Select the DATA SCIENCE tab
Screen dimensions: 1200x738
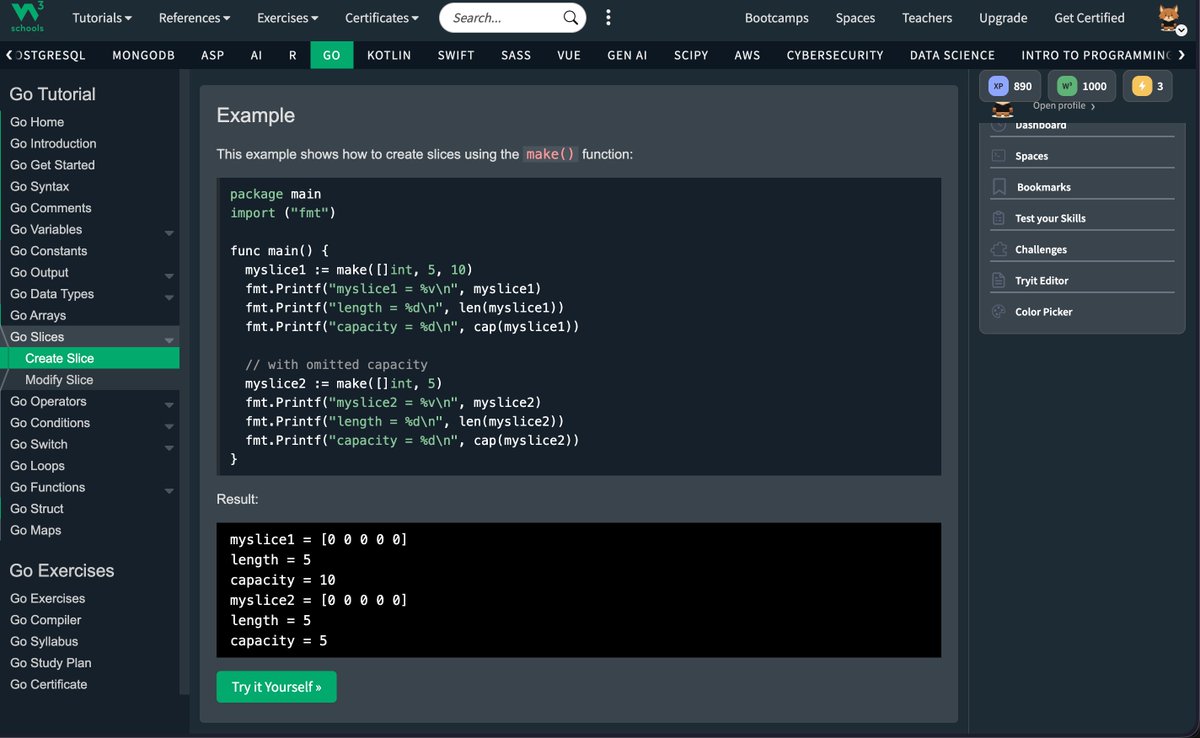pyautogui.click(x=952, y=55)
